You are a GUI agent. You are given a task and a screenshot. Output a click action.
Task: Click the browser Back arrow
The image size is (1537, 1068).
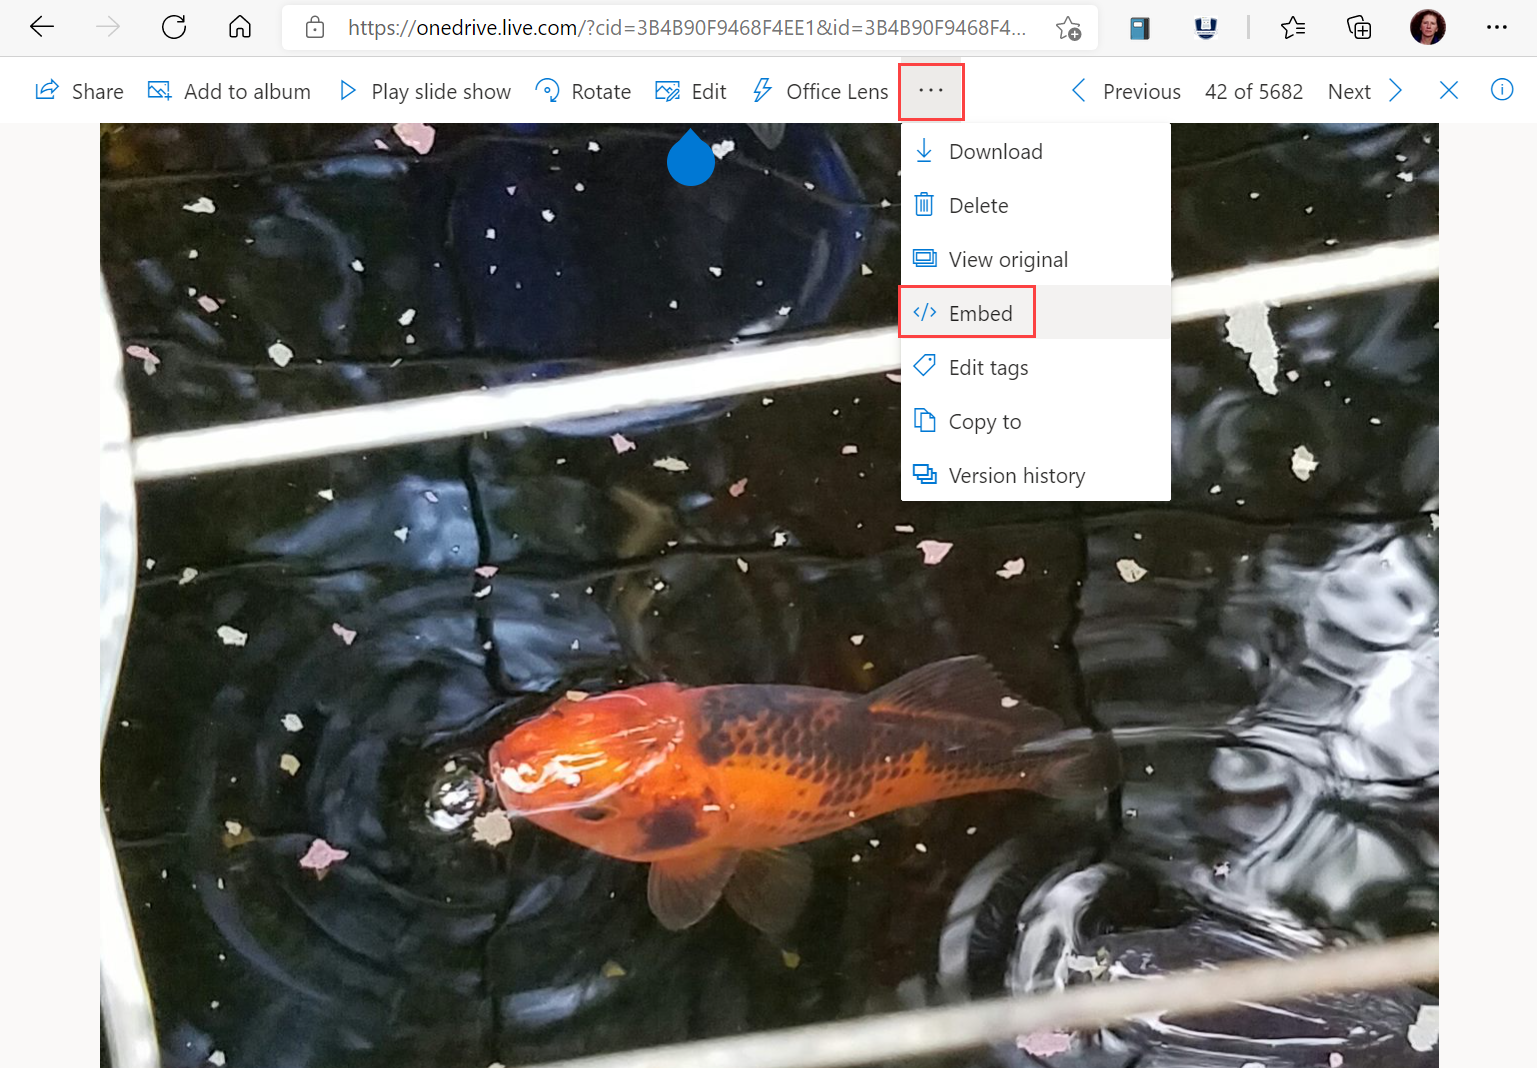[x=42, y=27]
